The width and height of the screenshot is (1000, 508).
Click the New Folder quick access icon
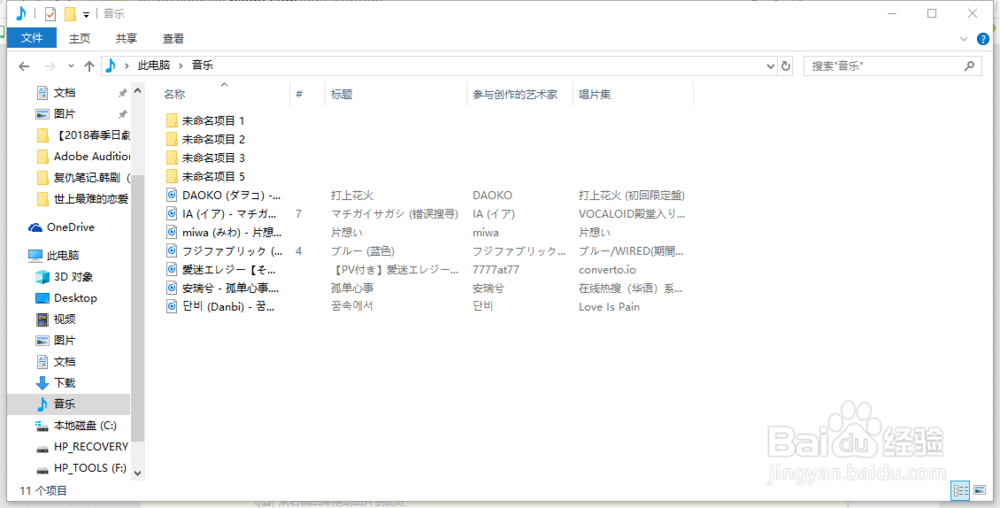coord(70,13)
